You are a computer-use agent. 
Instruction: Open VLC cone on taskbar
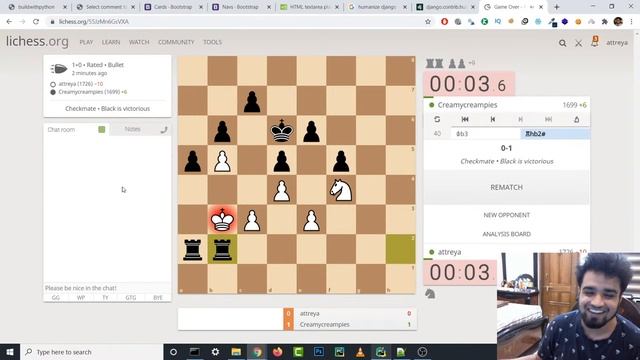pyautogui.click(x=360, y=352)
